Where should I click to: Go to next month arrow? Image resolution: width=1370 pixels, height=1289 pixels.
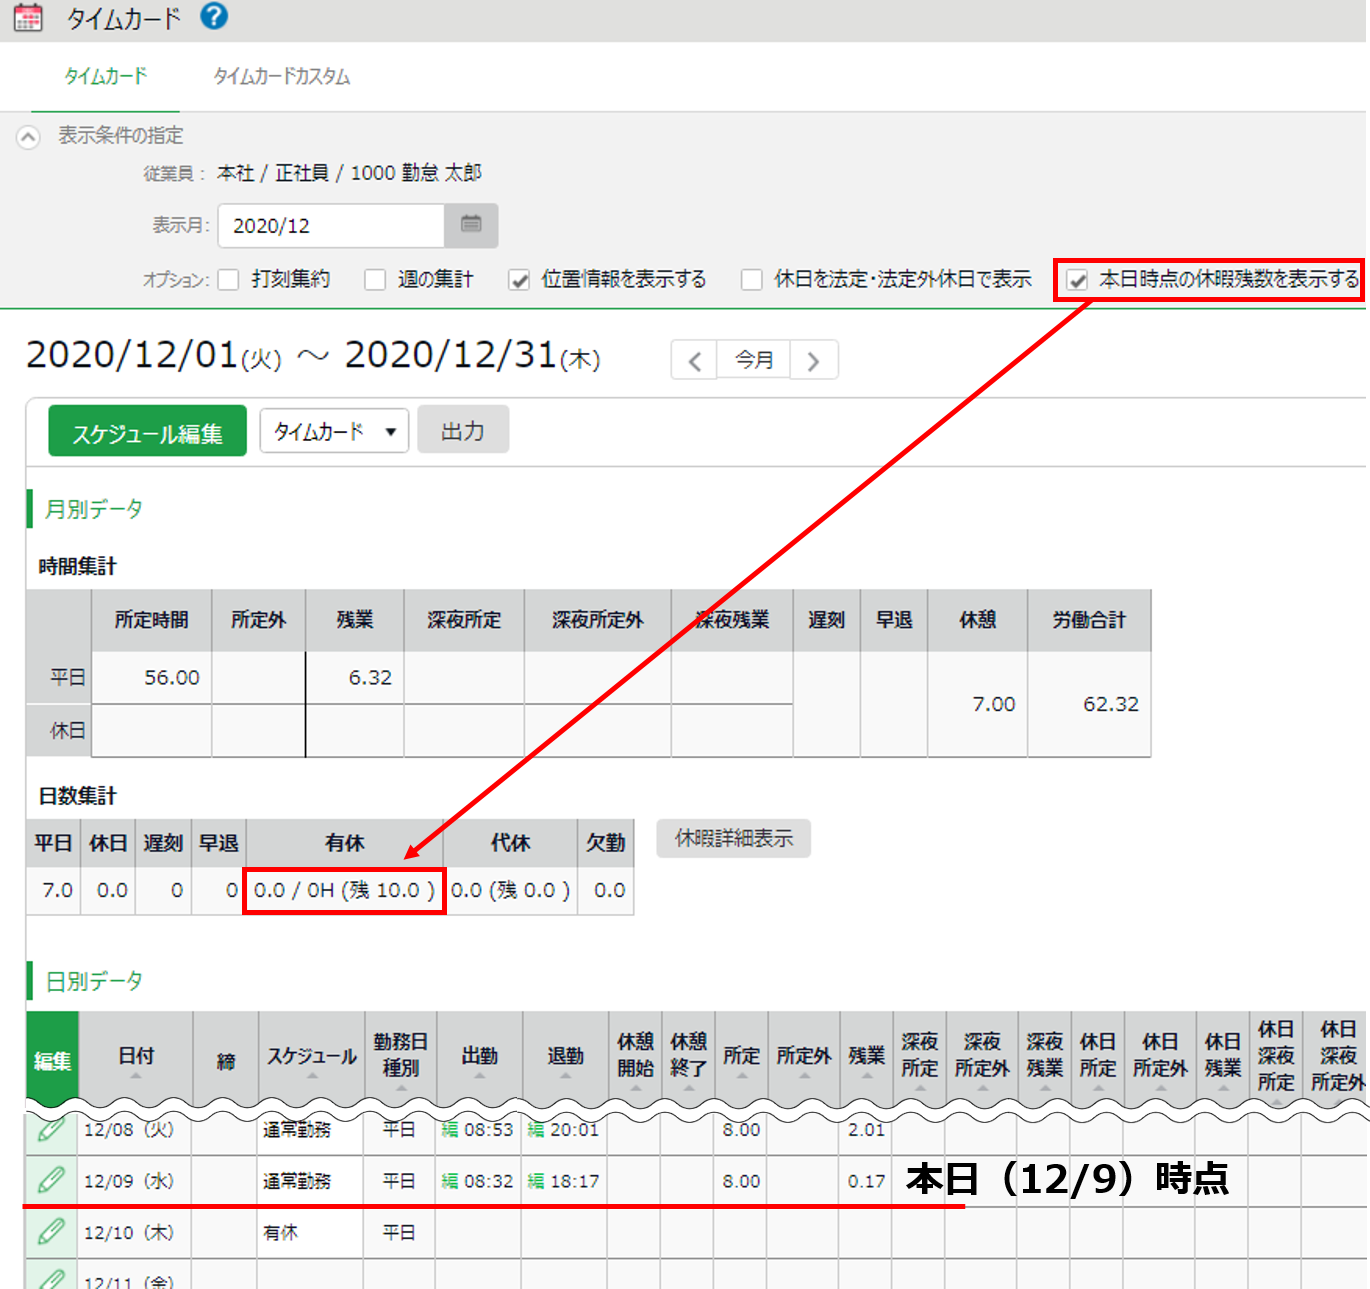[813, 360]
